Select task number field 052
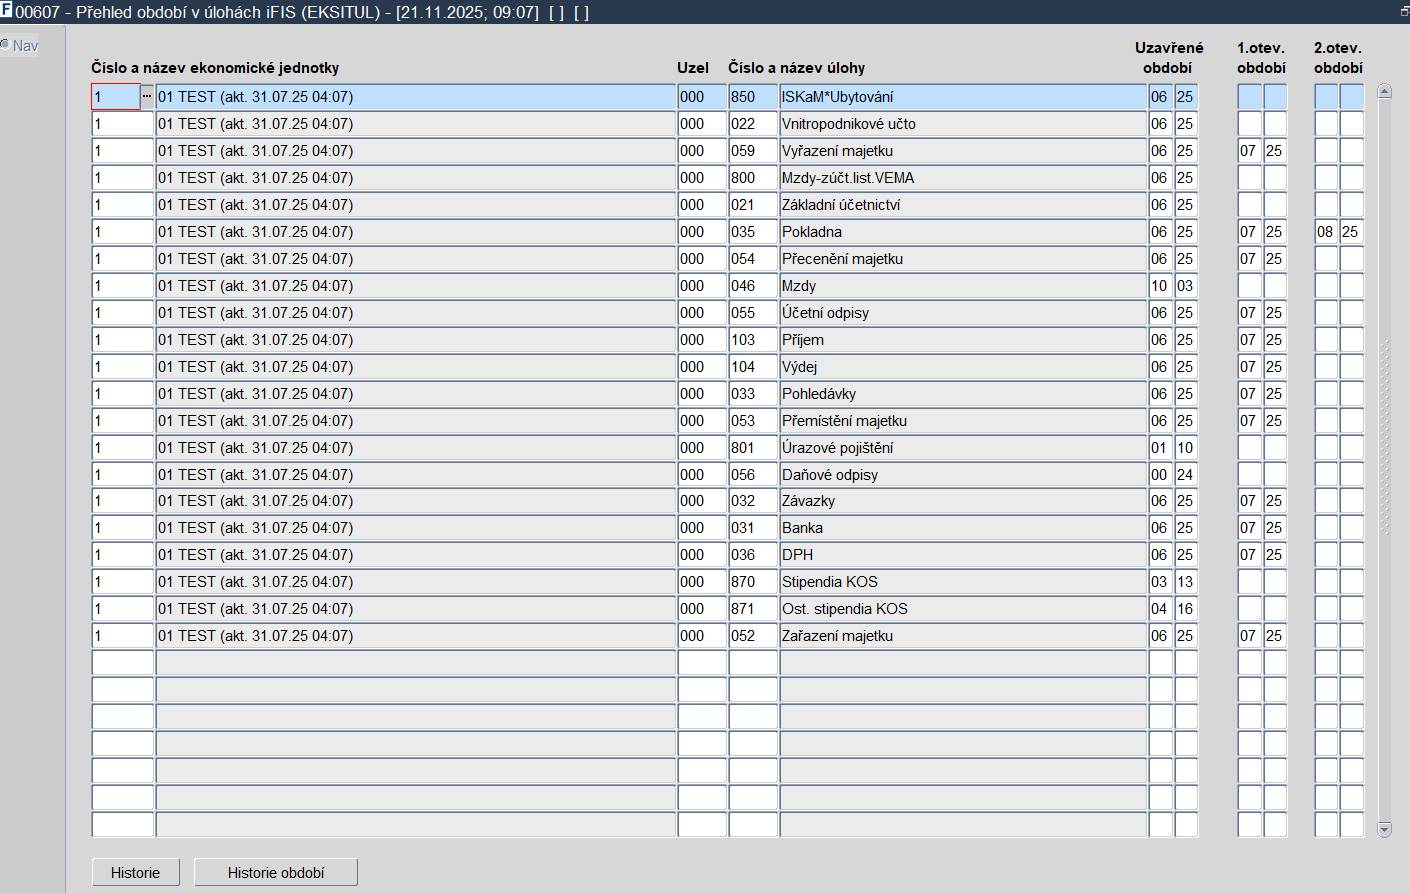Viewport: 1410px width, 893px height. coord(753,636)
